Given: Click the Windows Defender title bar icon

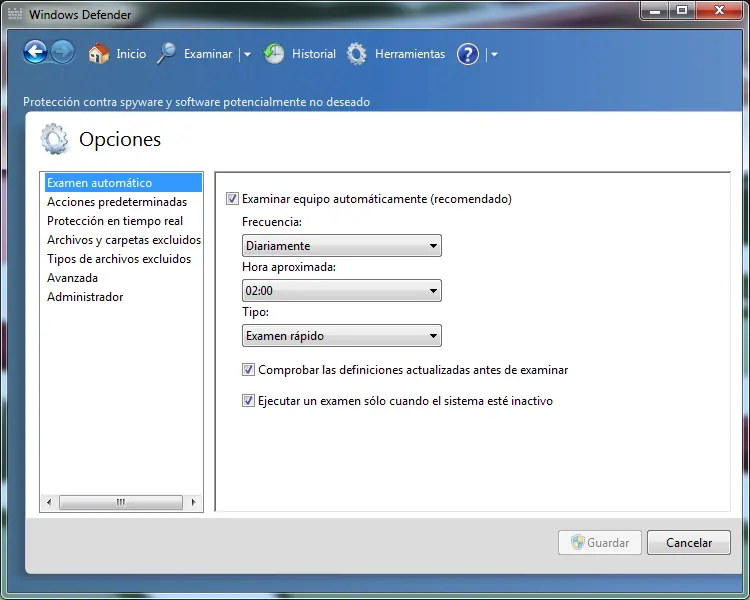Looking at the screenshot, I should pos(15,14).
